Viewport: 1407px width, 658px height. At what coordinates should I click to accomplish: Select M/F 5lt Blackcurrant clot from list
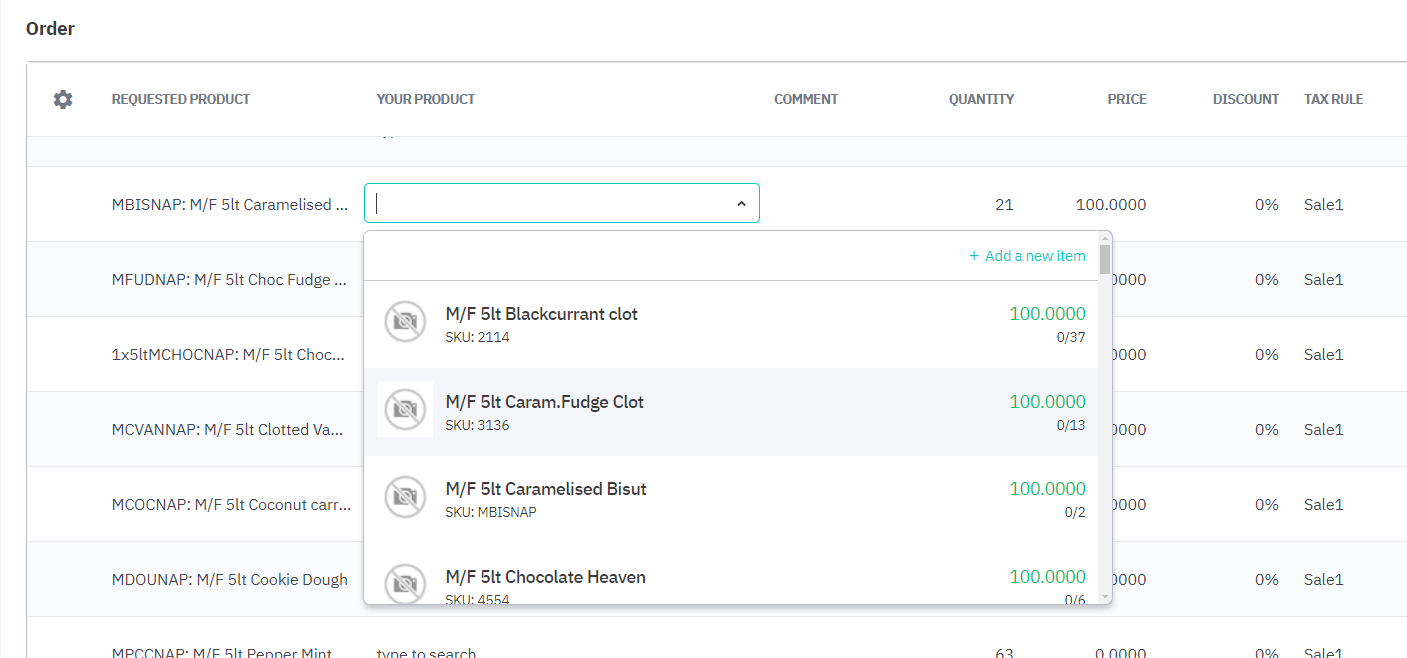point(541,314)
